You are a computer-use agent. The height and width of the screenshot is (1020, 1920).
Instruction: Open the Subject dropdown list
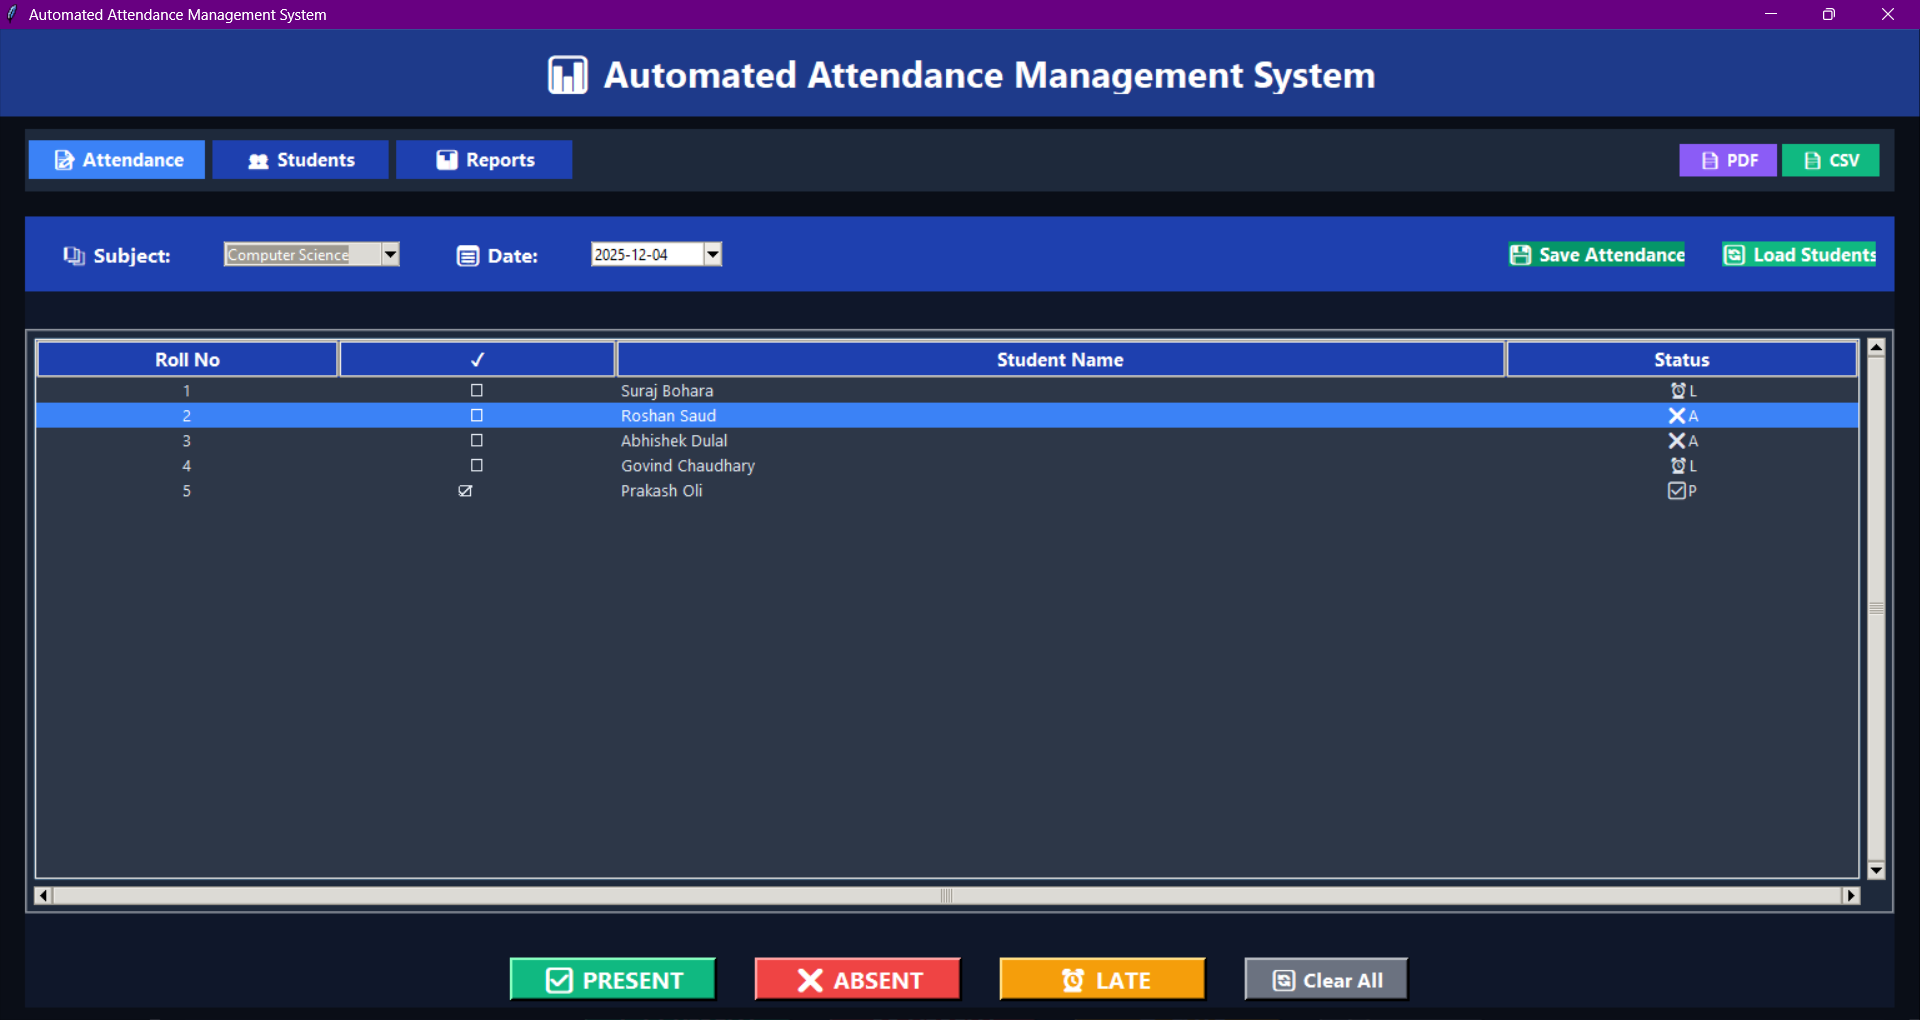click(389, 254)
